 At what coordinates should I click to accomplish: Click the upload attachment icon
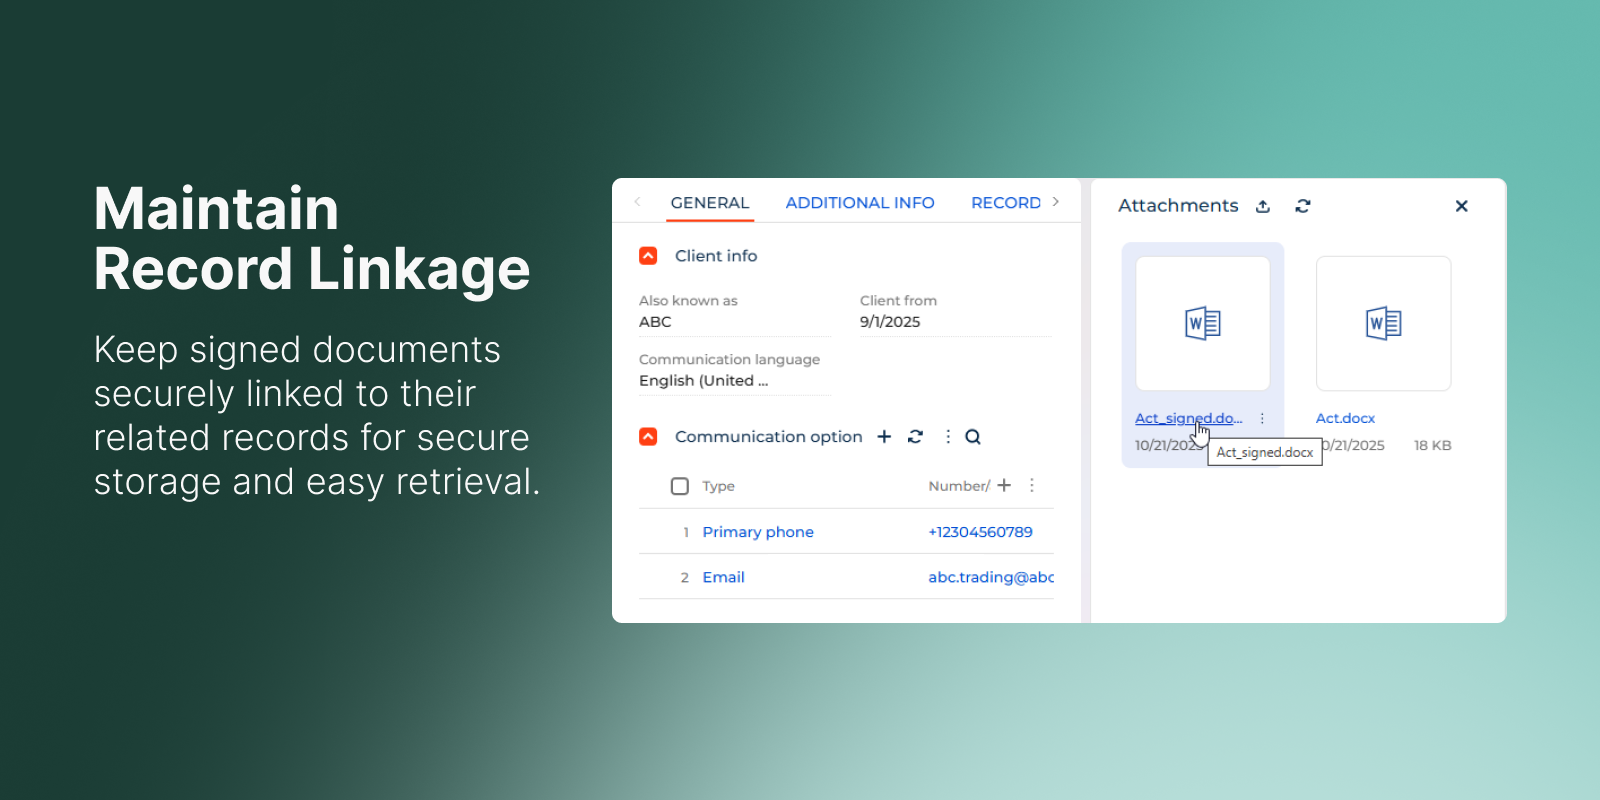coord(1263,206)
